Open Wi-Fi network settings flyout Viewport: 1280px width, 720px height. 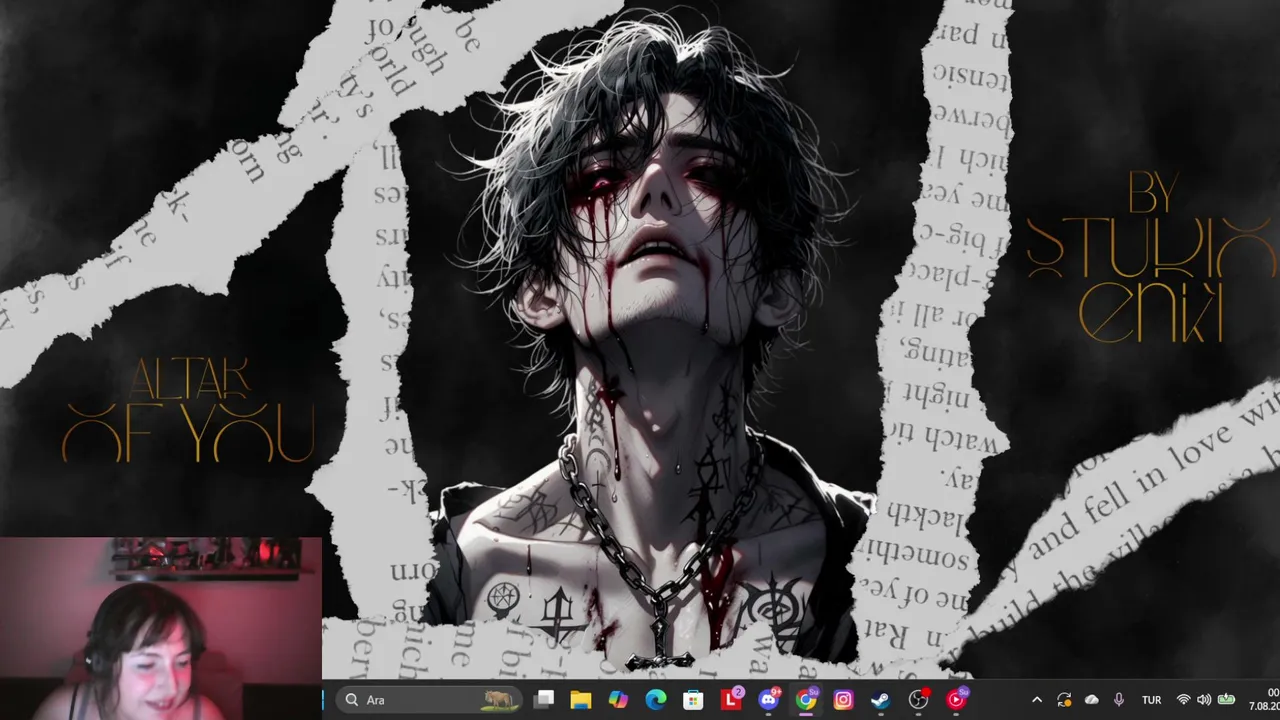point(1184,700)
